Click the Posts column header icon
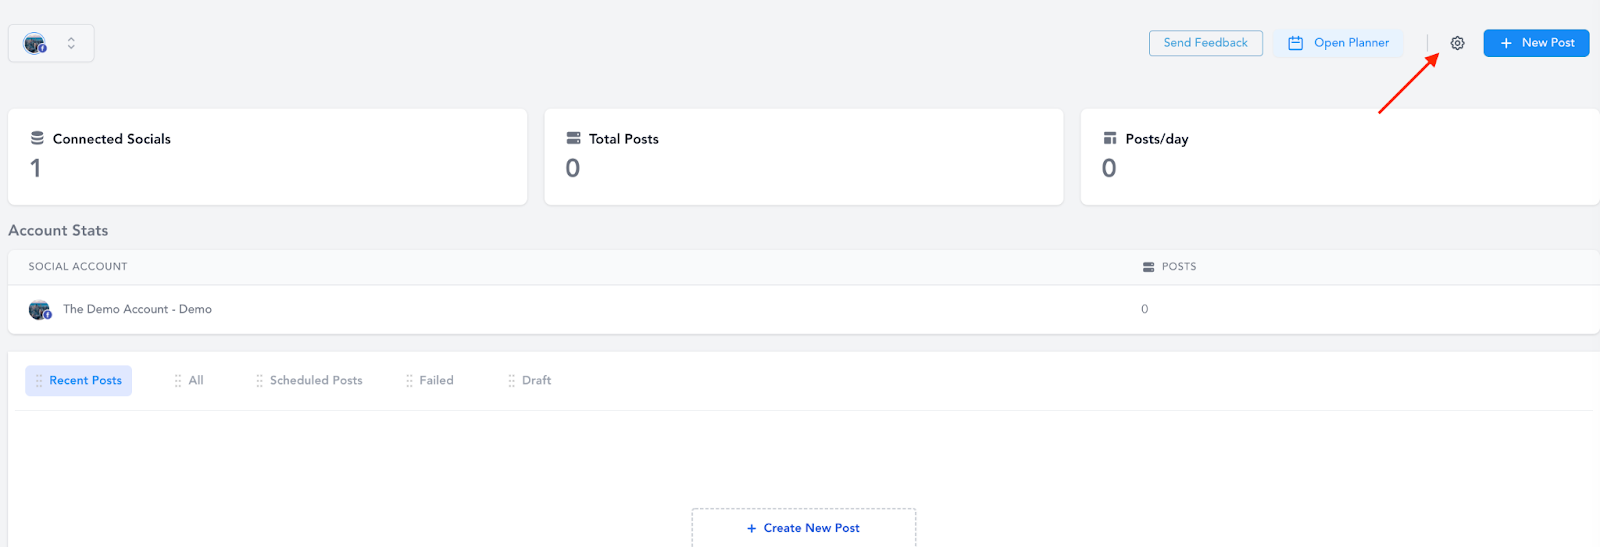The width and height of the screenshot is (1600, 547). pos(1148,267)
